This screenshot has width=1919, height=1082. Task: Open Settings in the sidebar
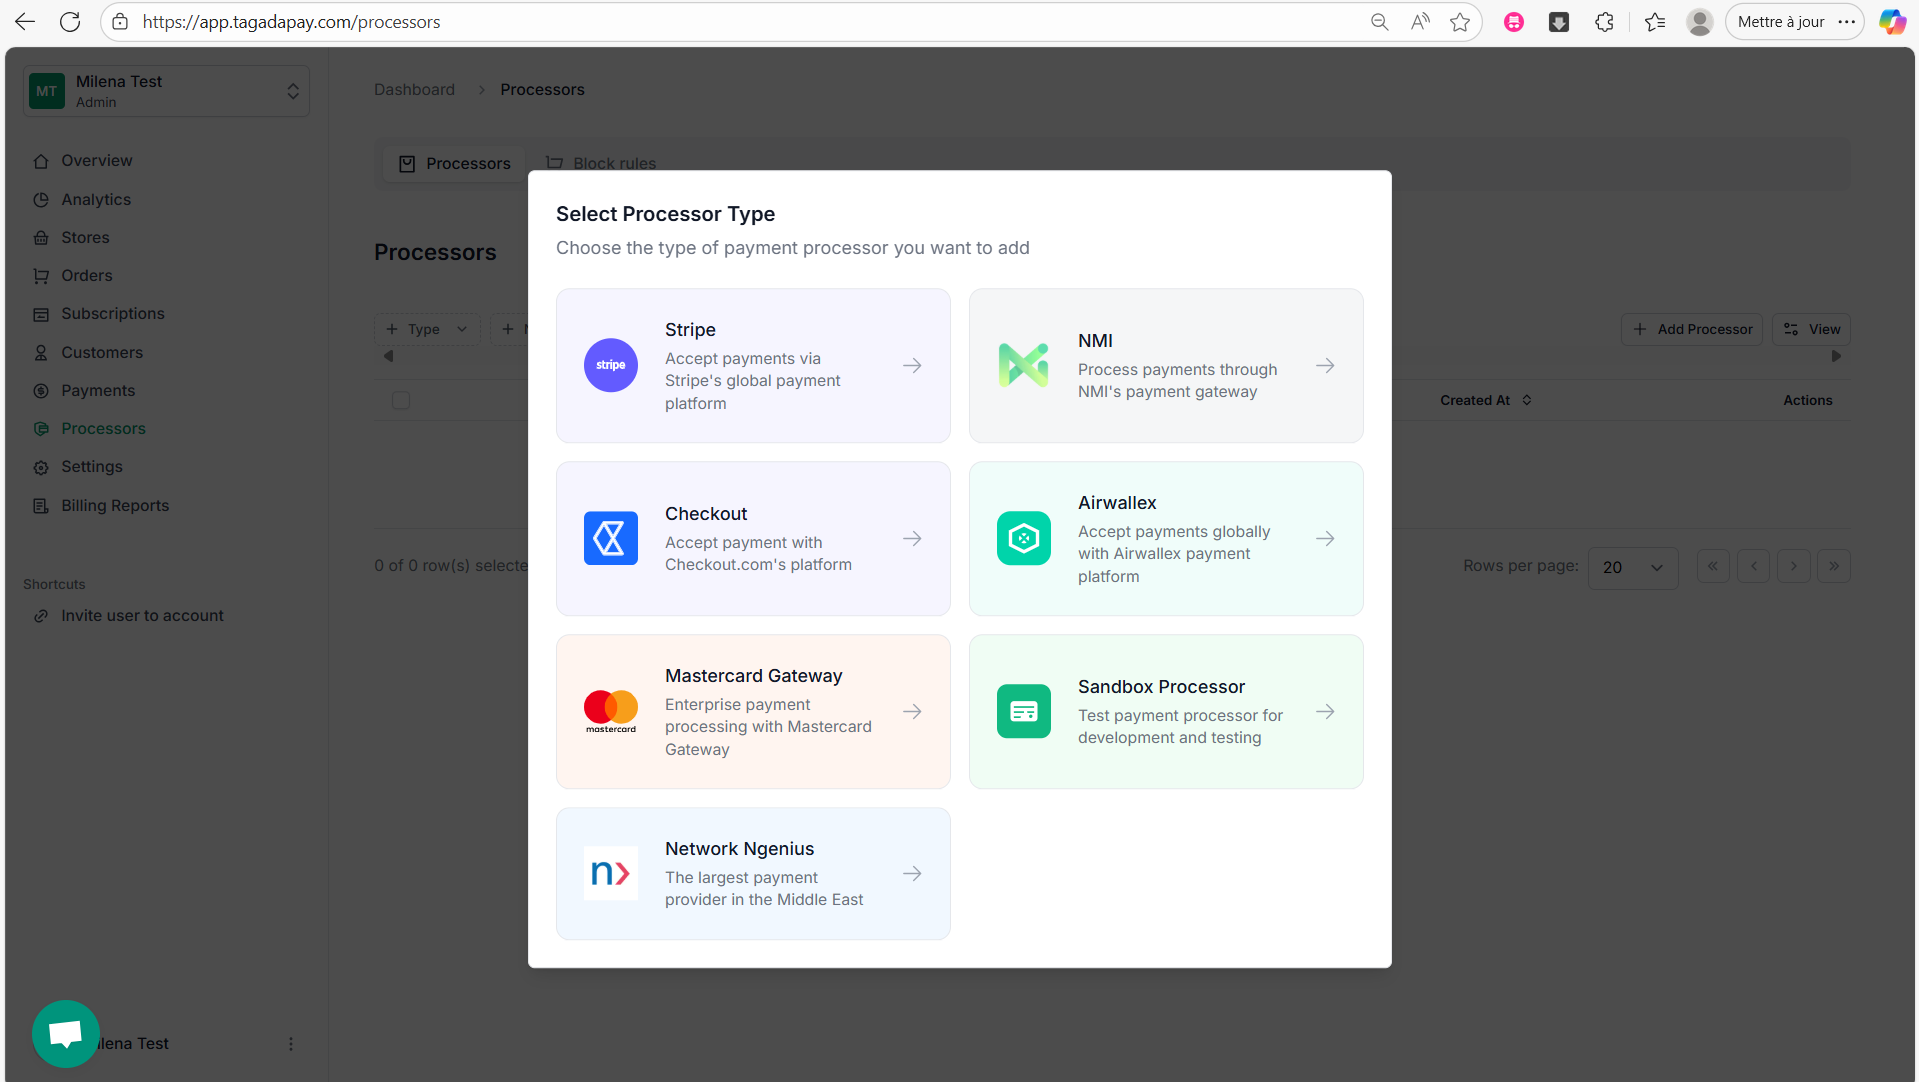point(91,466)
